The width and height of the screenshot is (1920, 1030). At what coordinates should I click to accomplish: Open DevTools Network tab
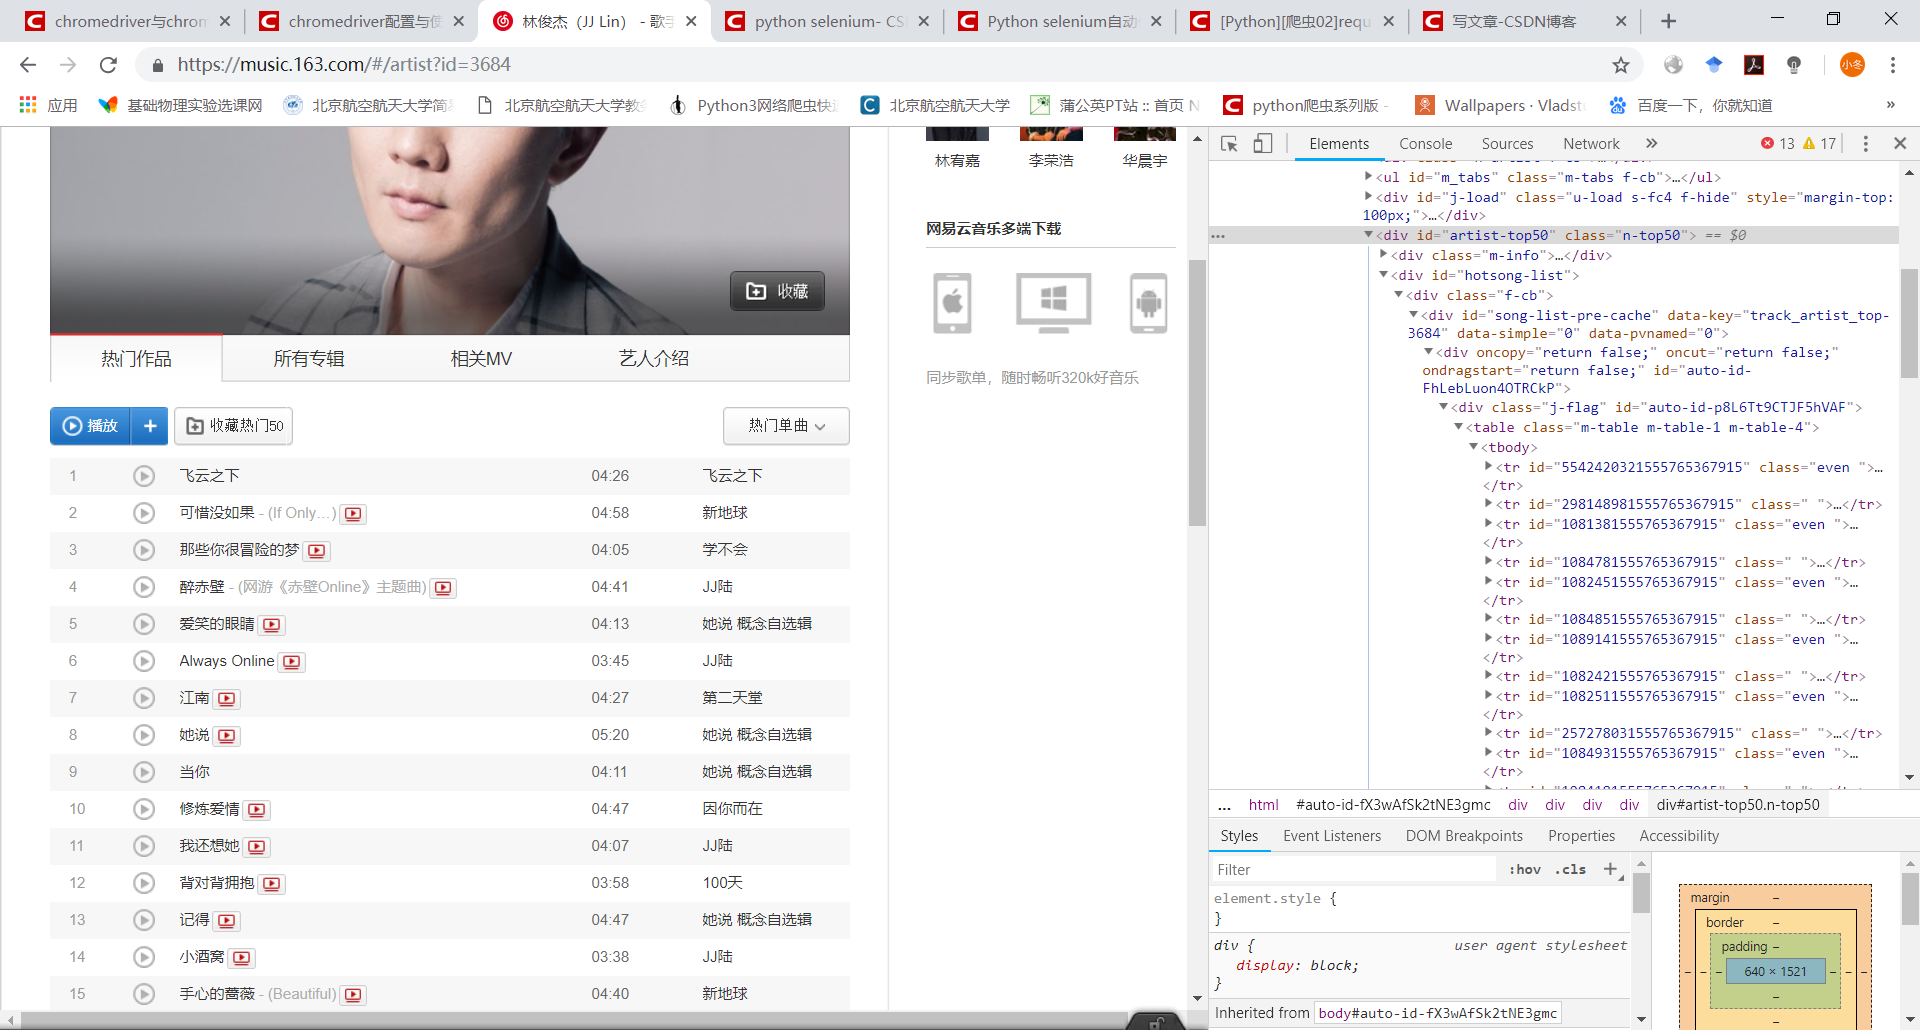1591,144
